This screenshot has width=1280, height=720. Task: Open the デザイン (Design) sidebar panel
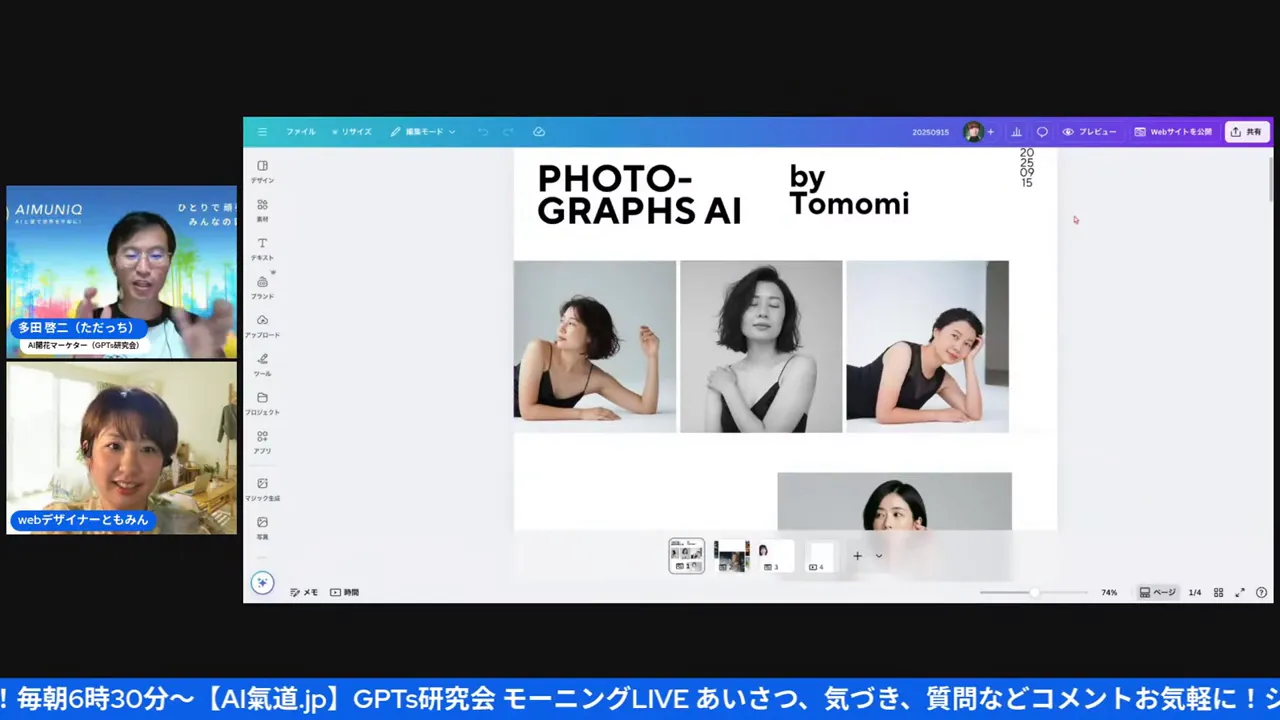(262, 171)
